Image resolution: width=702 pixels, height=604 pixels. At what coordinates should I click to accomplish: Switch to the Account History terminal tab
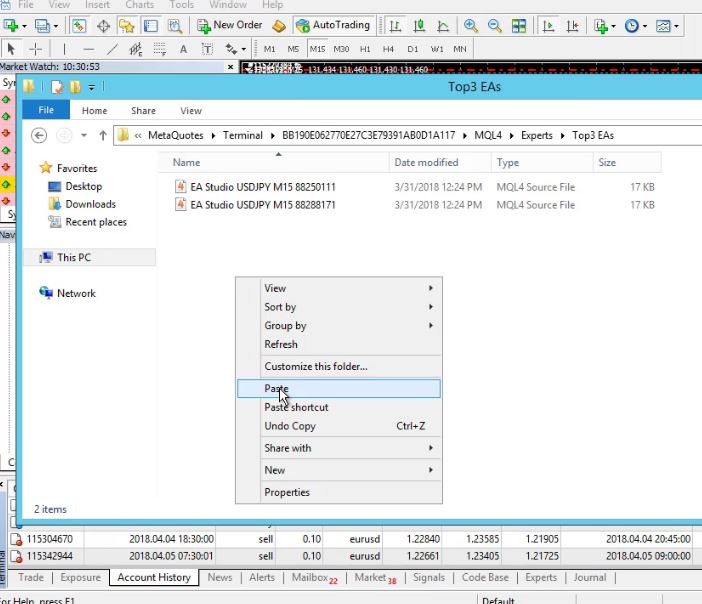point(154,578)
